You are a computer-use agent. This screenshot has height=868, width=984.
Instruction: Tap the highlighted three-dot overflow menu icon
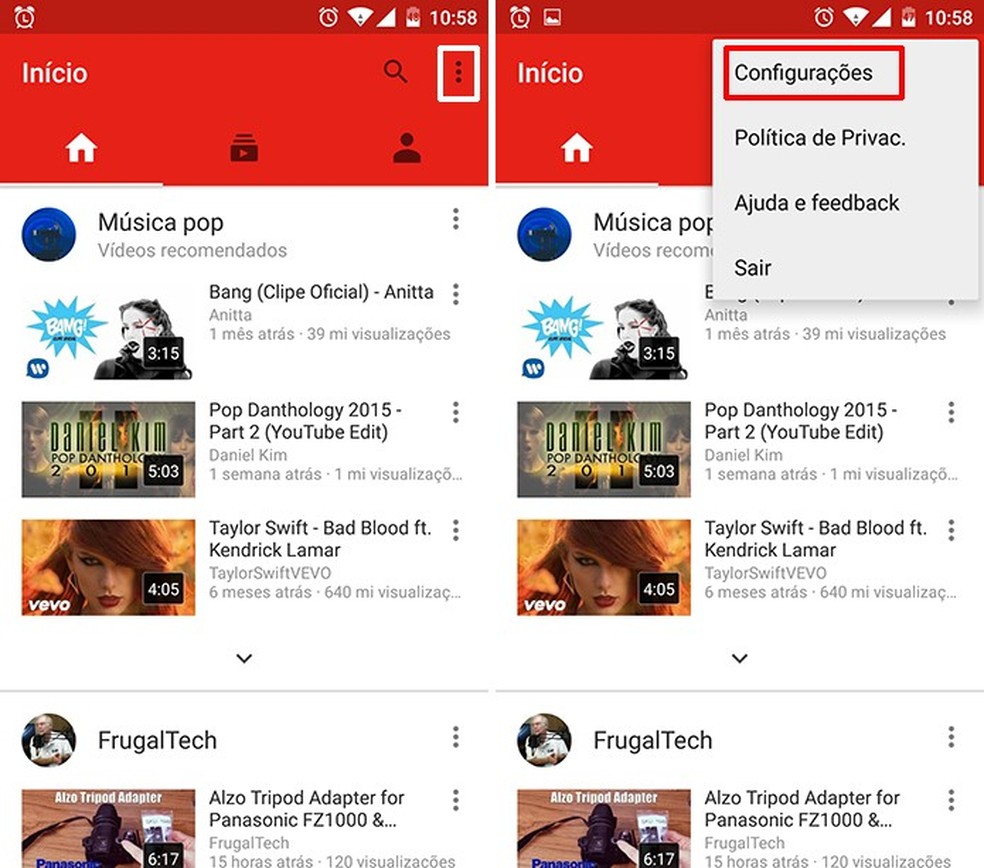point(458,72)
